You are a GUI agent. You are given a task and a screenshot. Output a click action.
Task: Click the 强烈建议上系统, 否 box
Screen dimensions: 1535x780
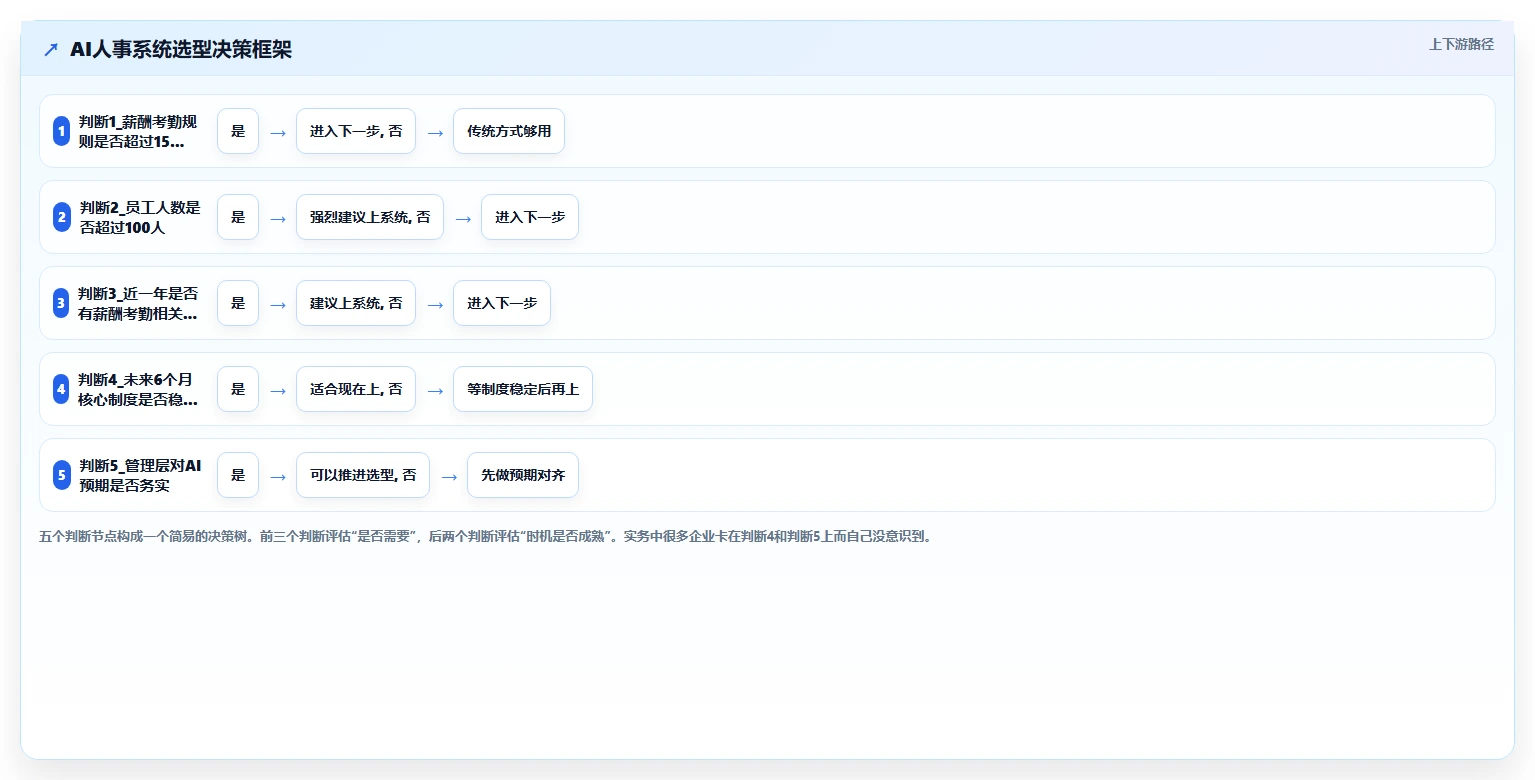pyautogui.click(x=370, y=217)
